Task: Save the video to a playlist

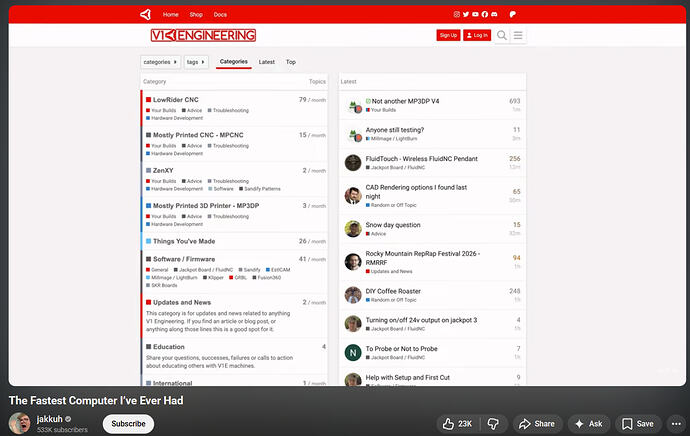Action: tap(638, 424)
